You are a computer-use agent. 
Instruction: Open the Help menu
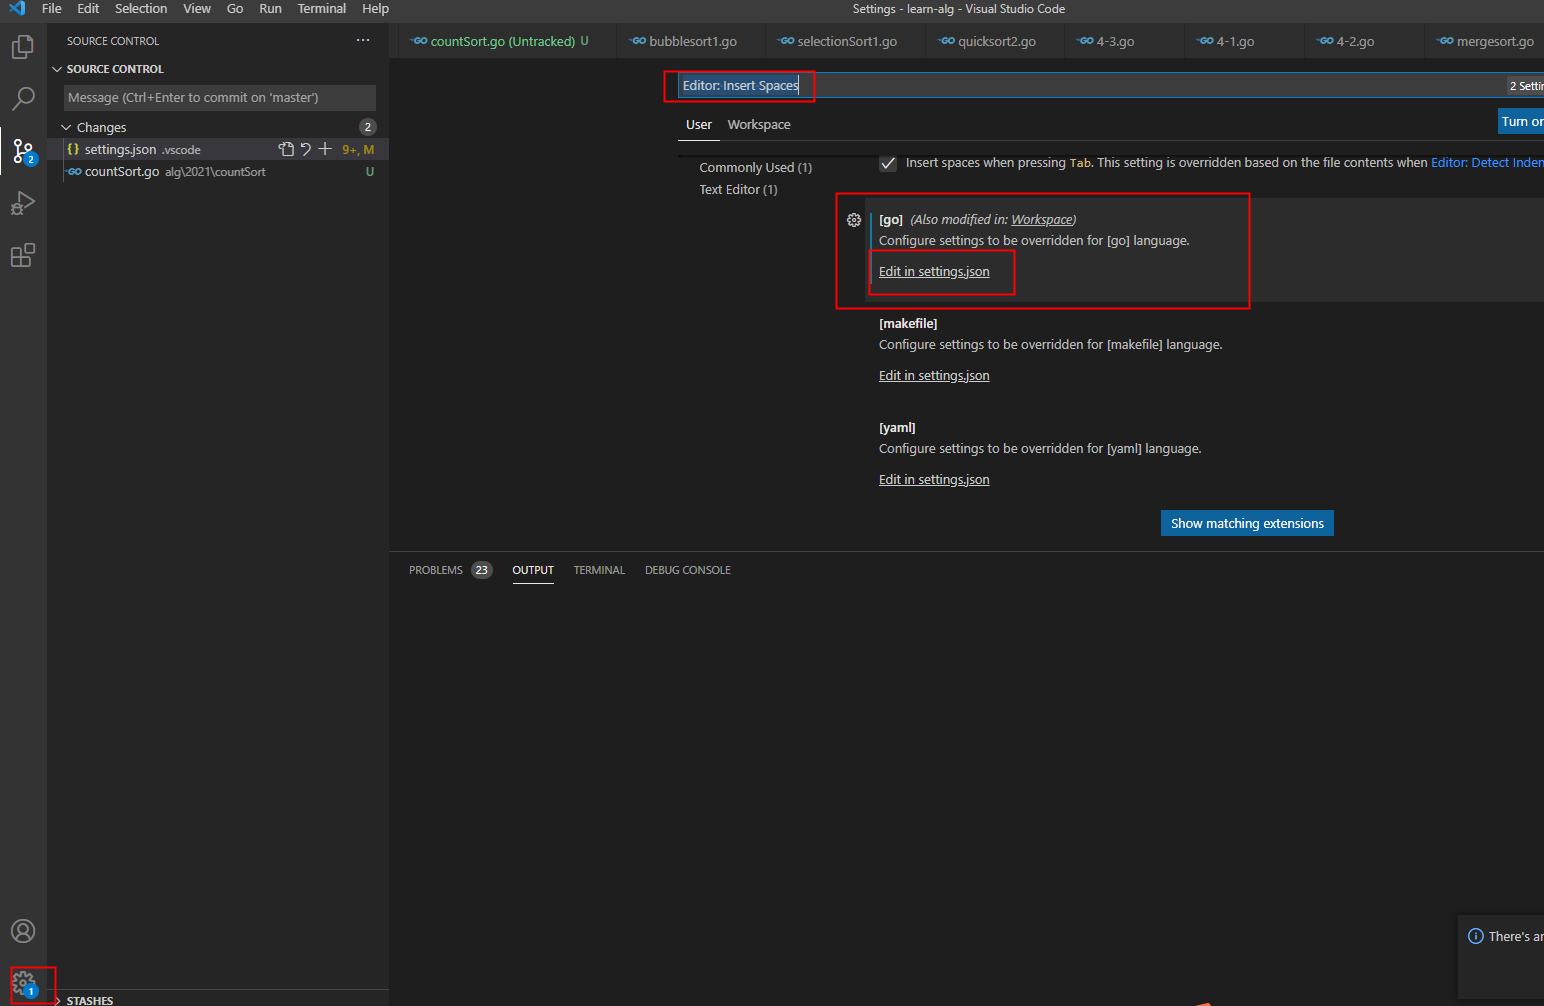pyautogui.click(x=375, y=9)
